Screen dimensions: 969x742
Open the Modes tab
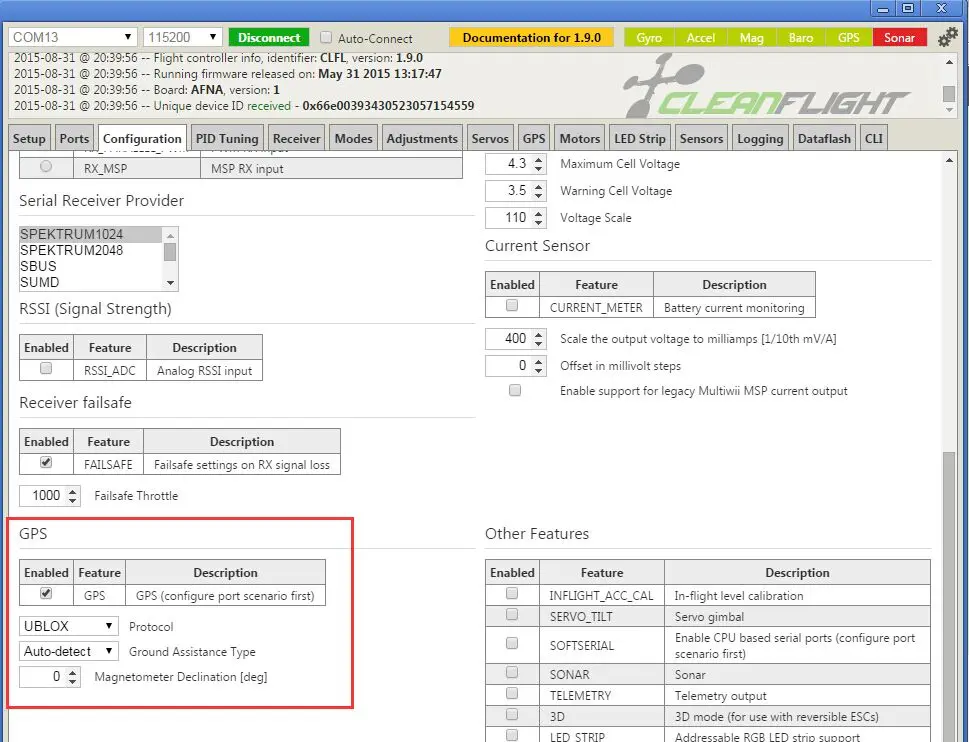tap(353, 138)
